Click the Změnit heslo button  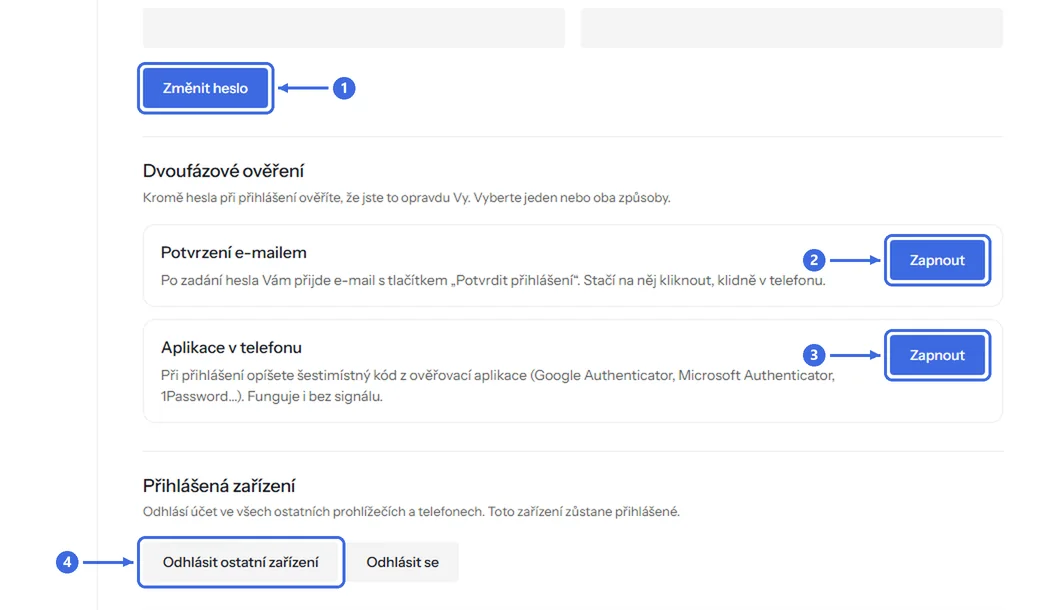click(x=206, y=88)
